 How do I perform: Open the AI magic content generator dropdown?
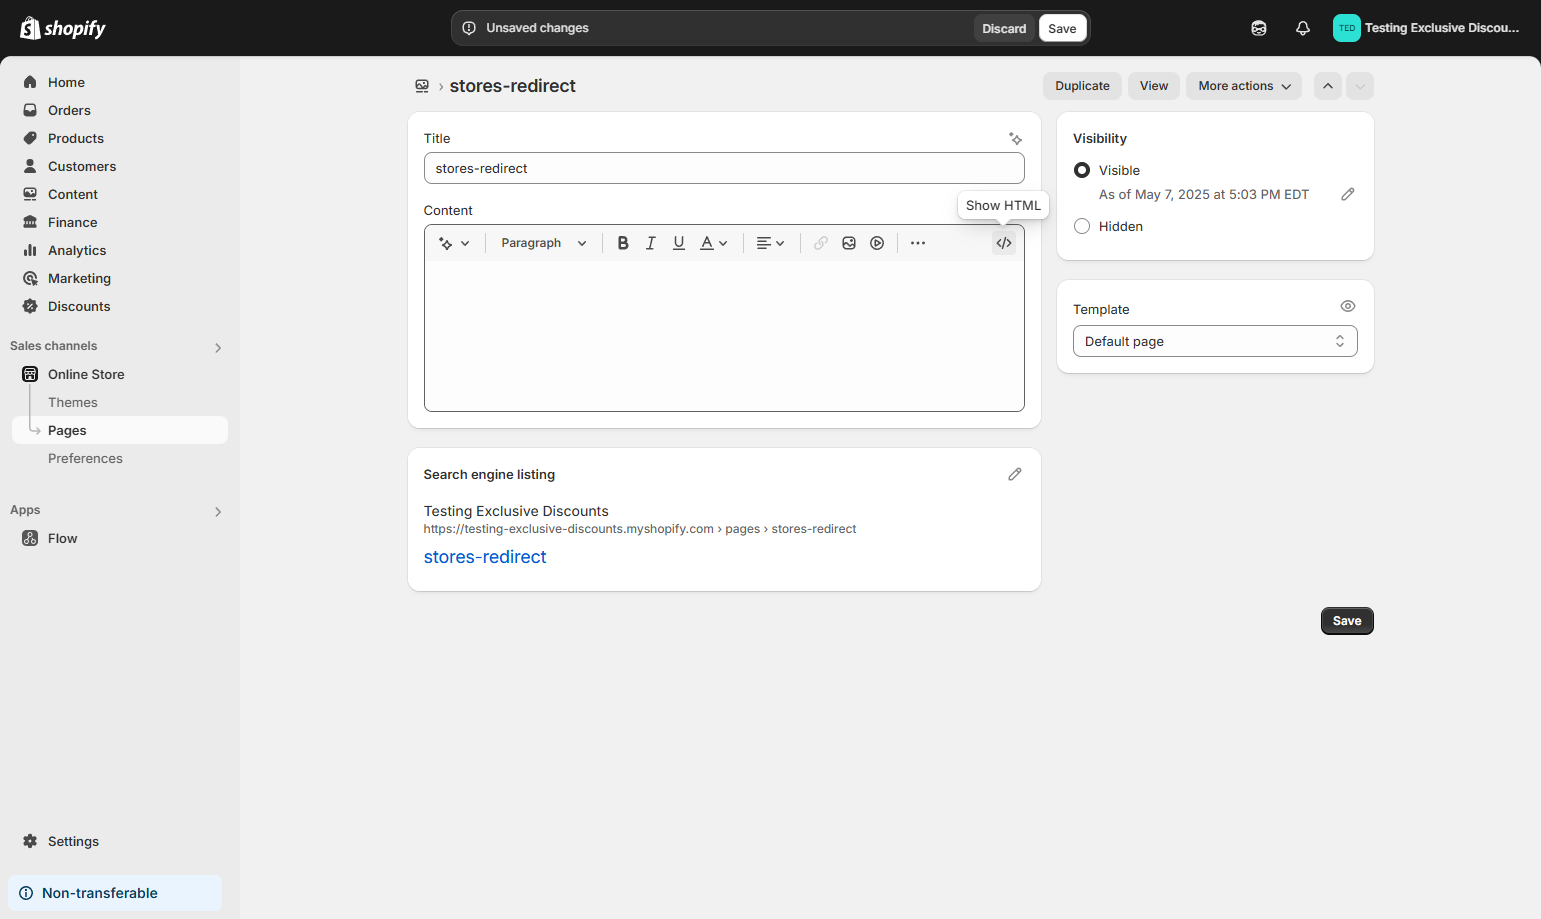point(454,243)
